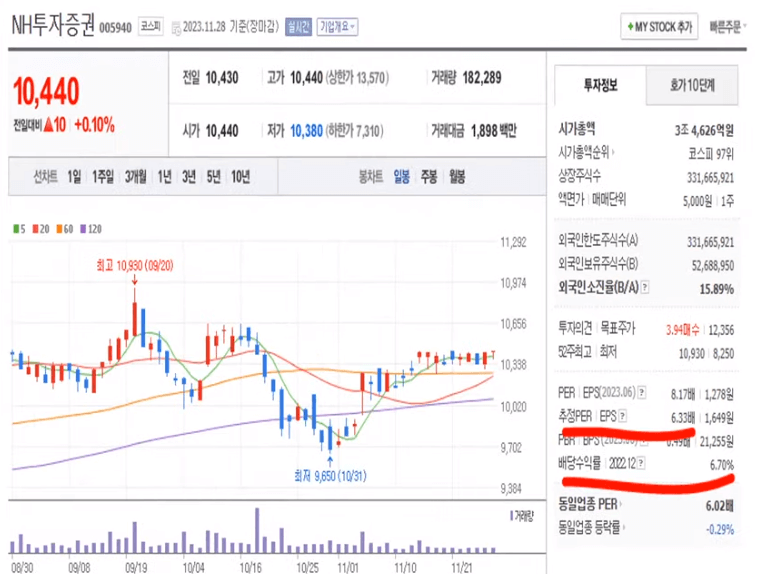
Task: Click the 상장주식수 value 331,665,921
Action: click(711, 178)
